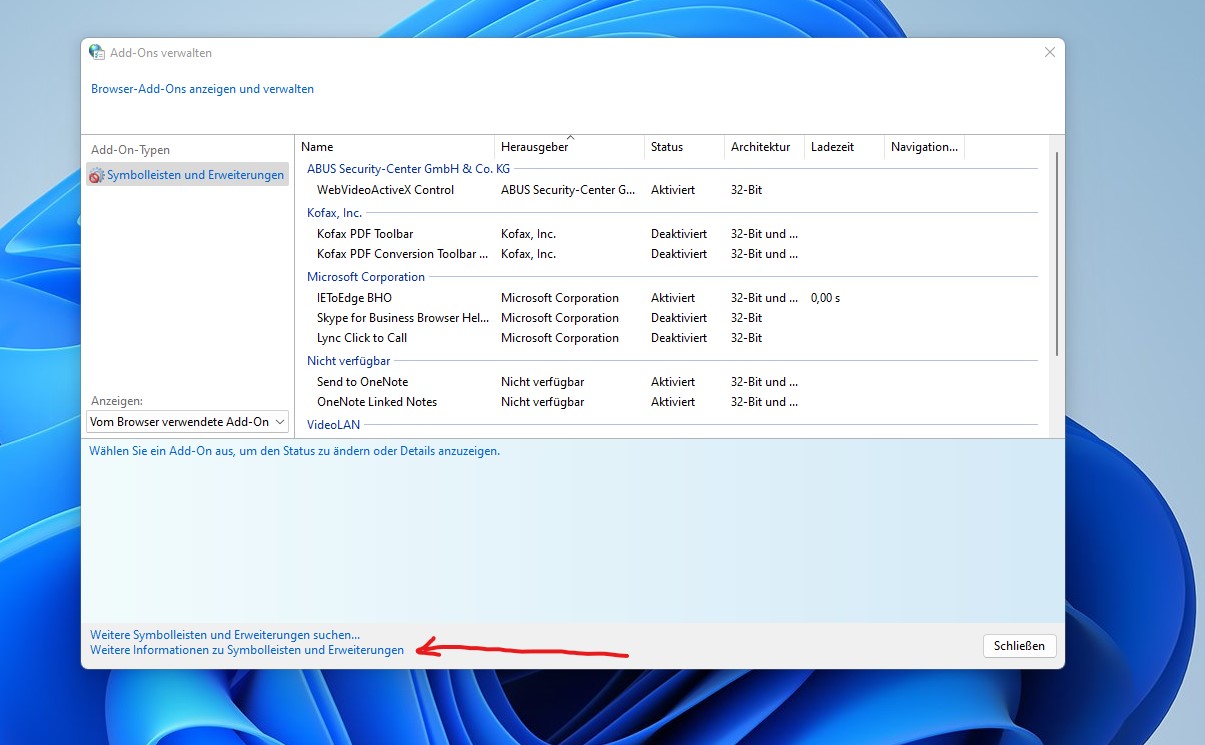Select WebVideoActiveX Control add-on

pyautogui.click(x=385, y=190)
